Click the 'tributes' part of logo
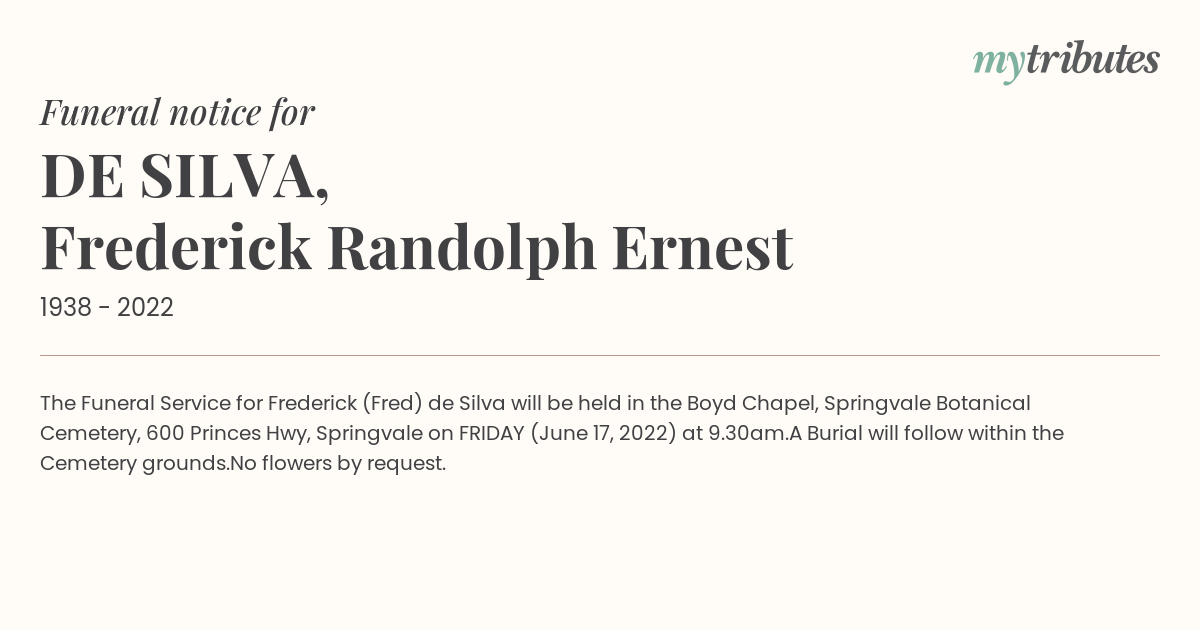 click(x=1093, y=59)
